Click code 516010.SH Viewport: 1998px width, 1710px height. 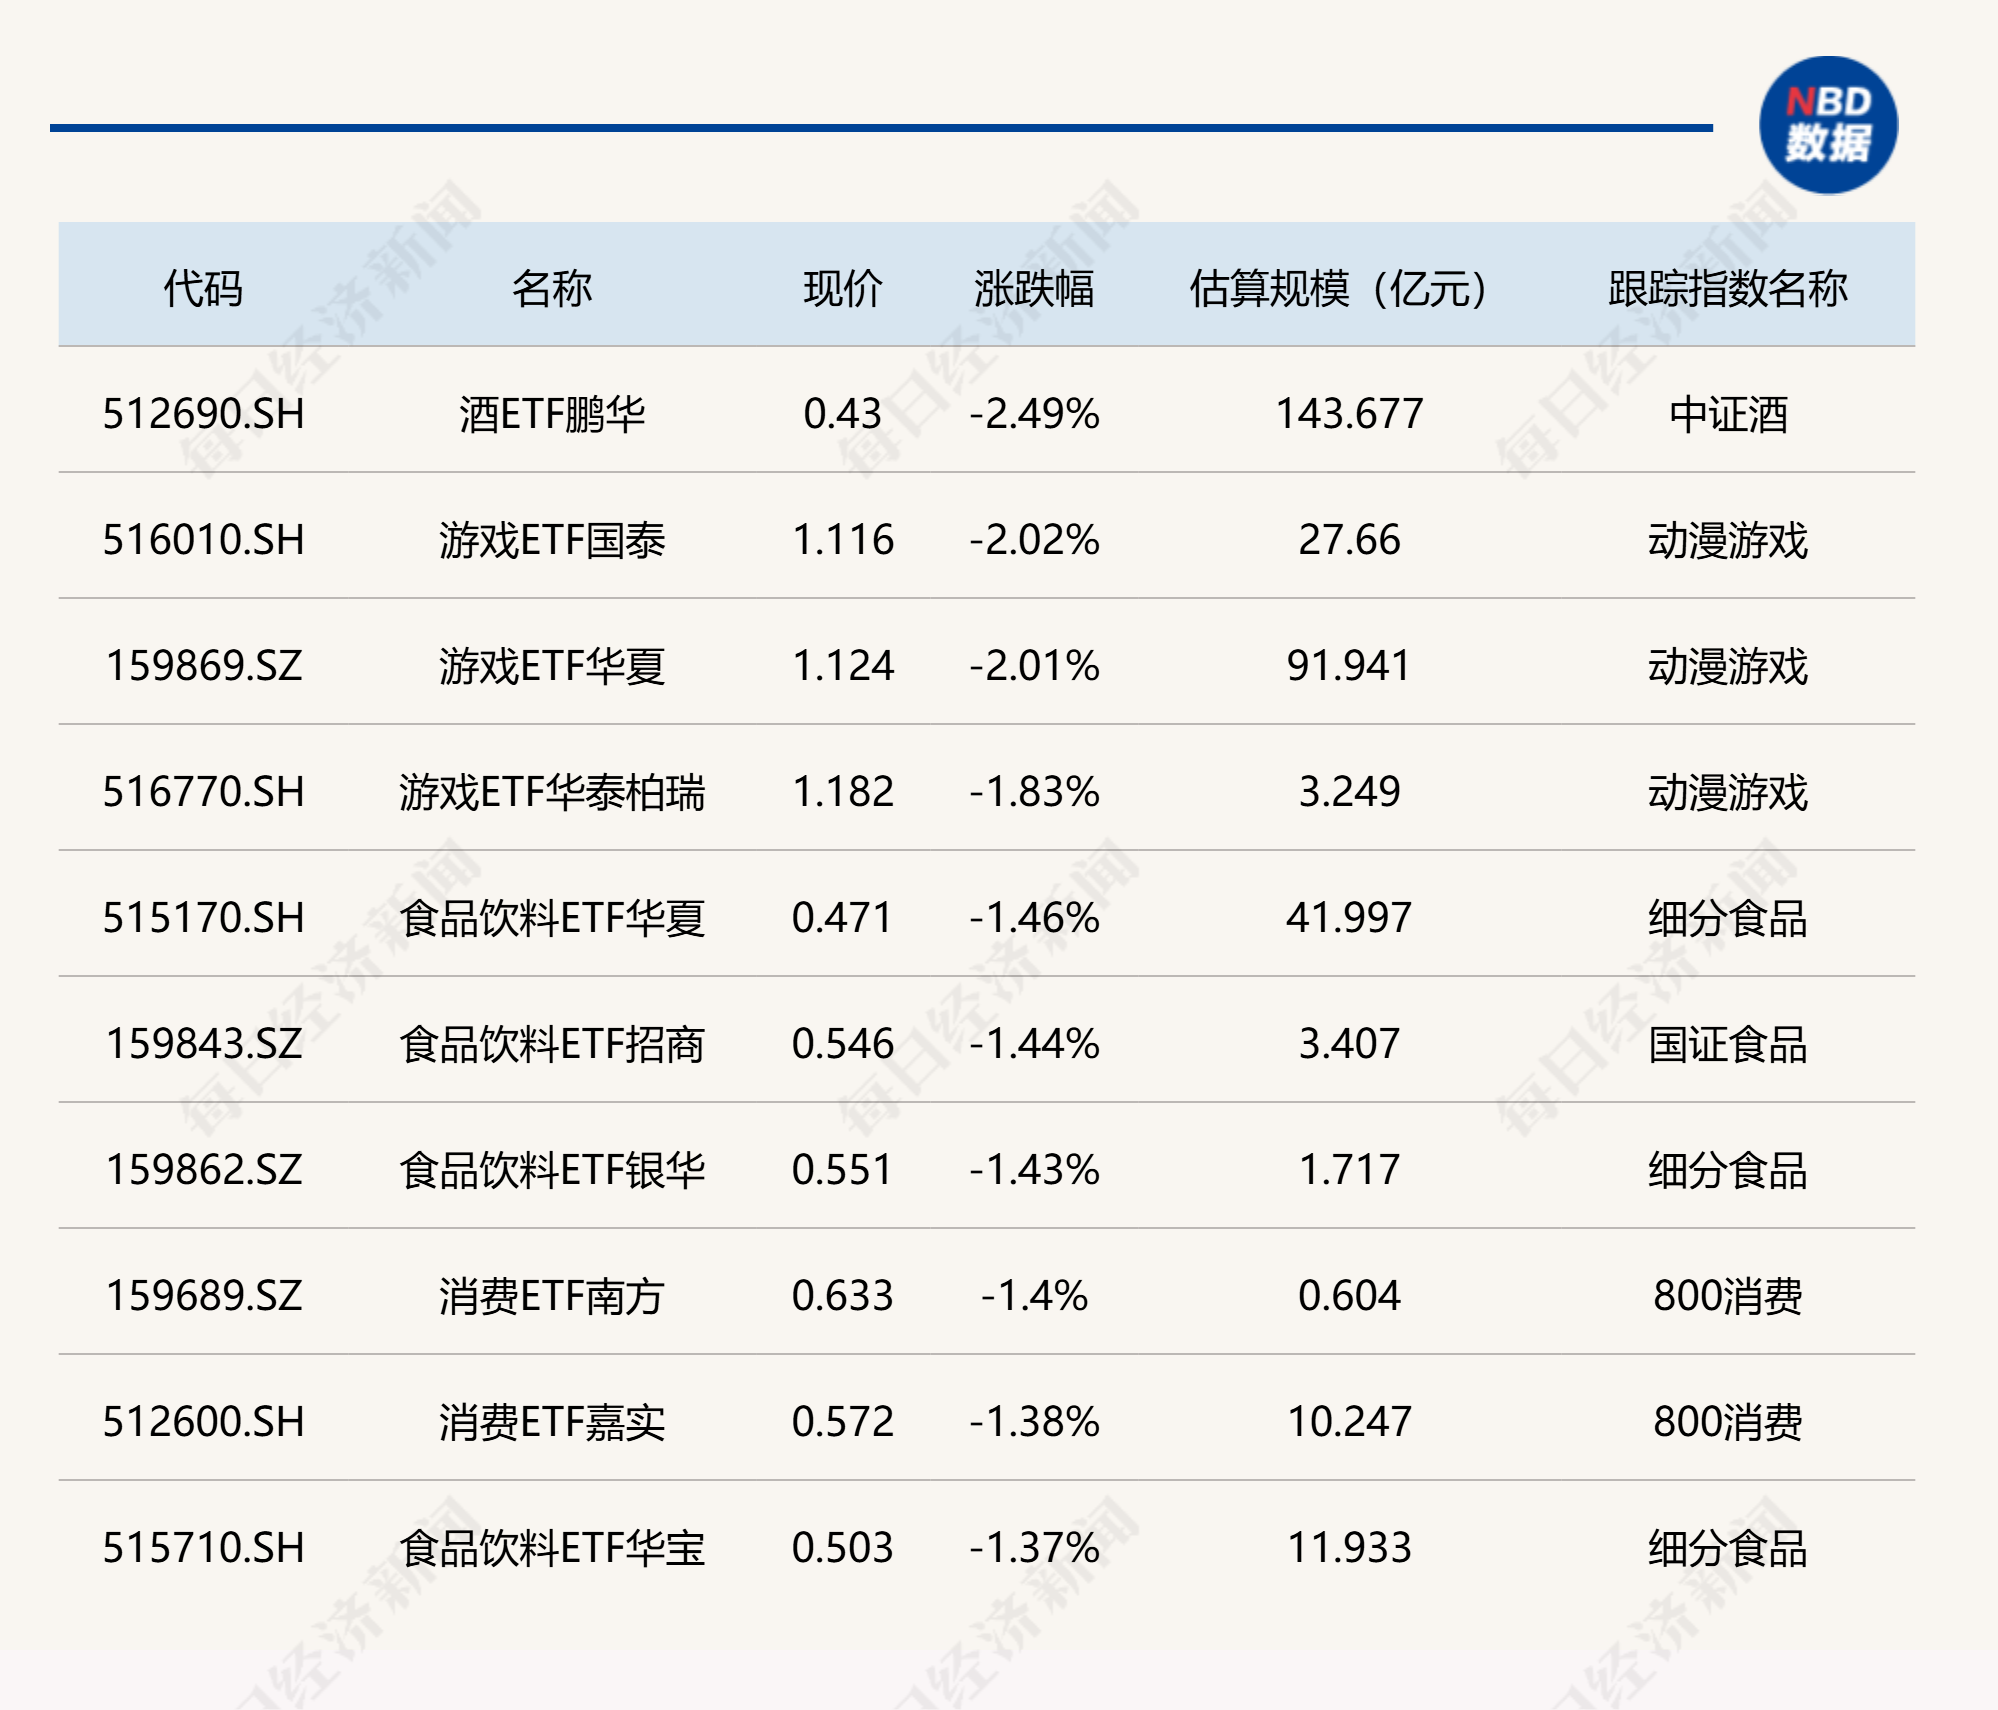[203, 540]
